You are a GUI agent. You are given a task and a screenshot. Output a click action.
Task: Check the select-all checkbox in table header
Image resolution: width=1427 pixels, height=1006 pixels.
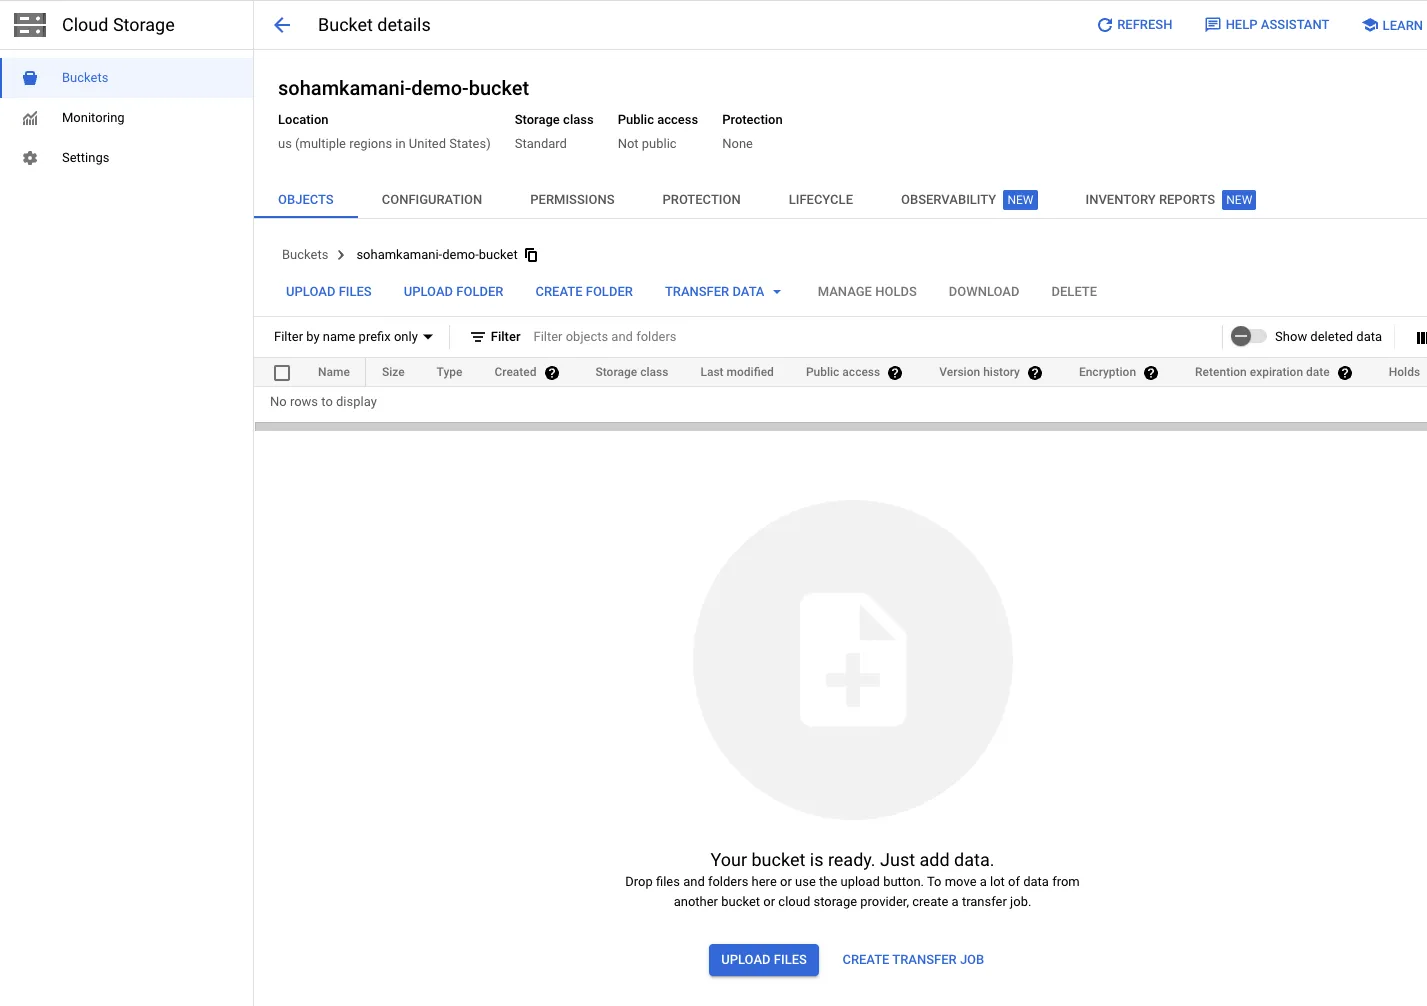pyautogui.click(x=282, y=373)
